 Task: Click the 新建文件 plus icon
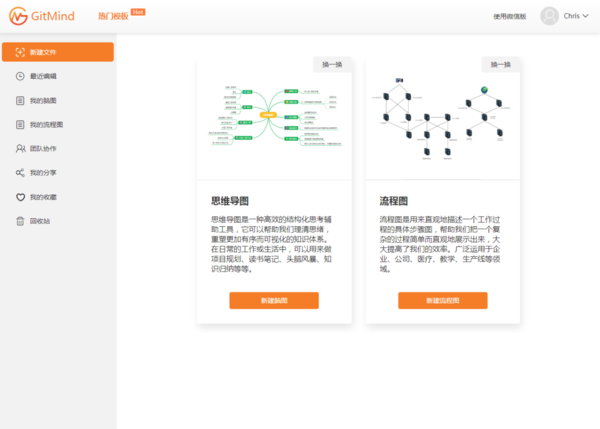[x=20, y=52]
